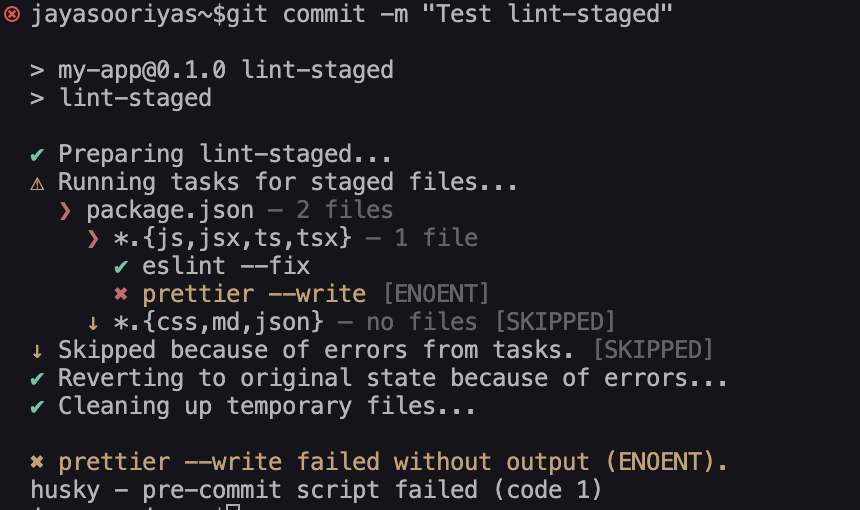
Task: Click the red chevron beside package.json
Action: [x=65, y=211]
